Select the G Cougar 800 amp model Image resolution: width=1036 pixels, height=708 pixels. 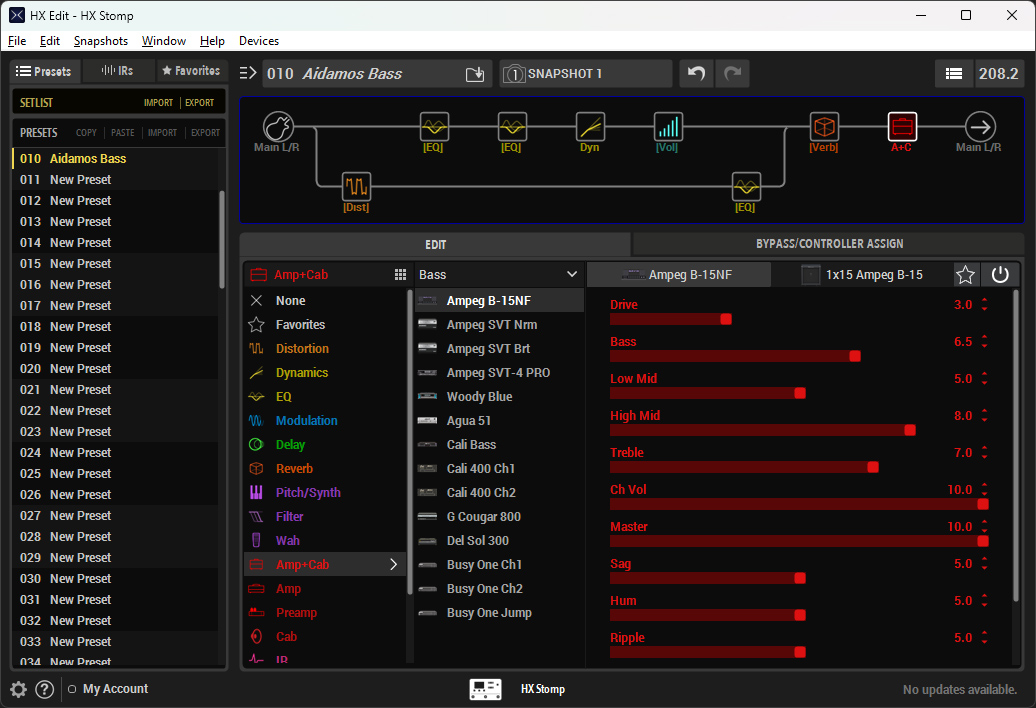499,516
